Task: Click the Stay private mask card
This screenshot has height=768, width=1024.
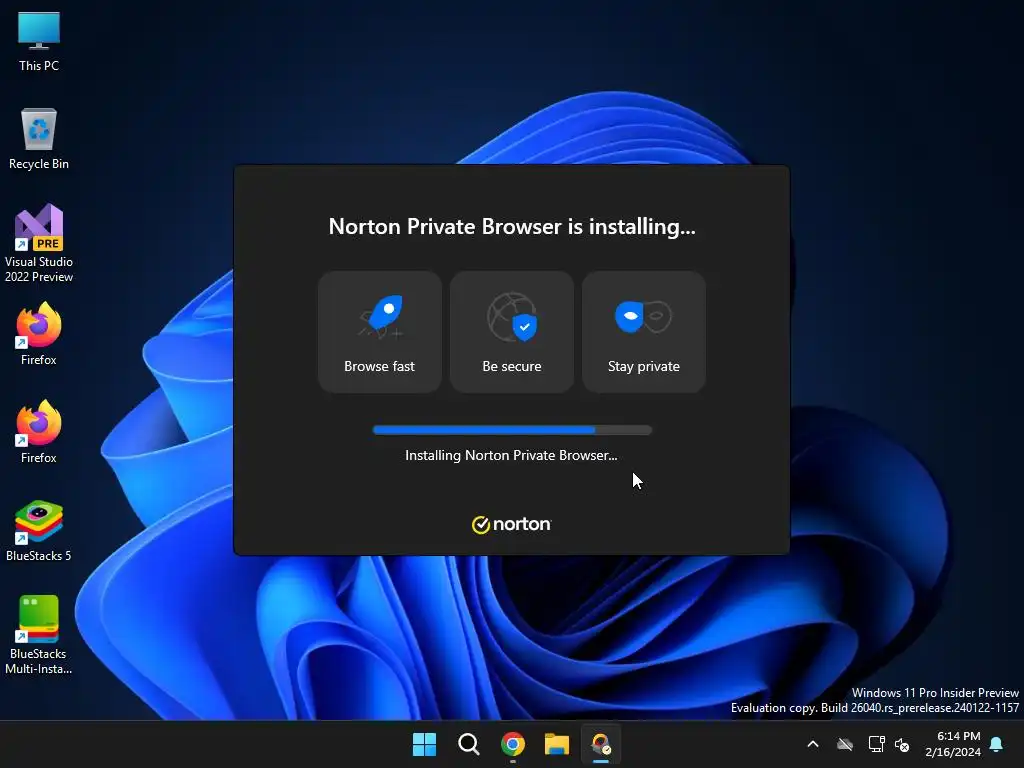Action: point(643,332)
